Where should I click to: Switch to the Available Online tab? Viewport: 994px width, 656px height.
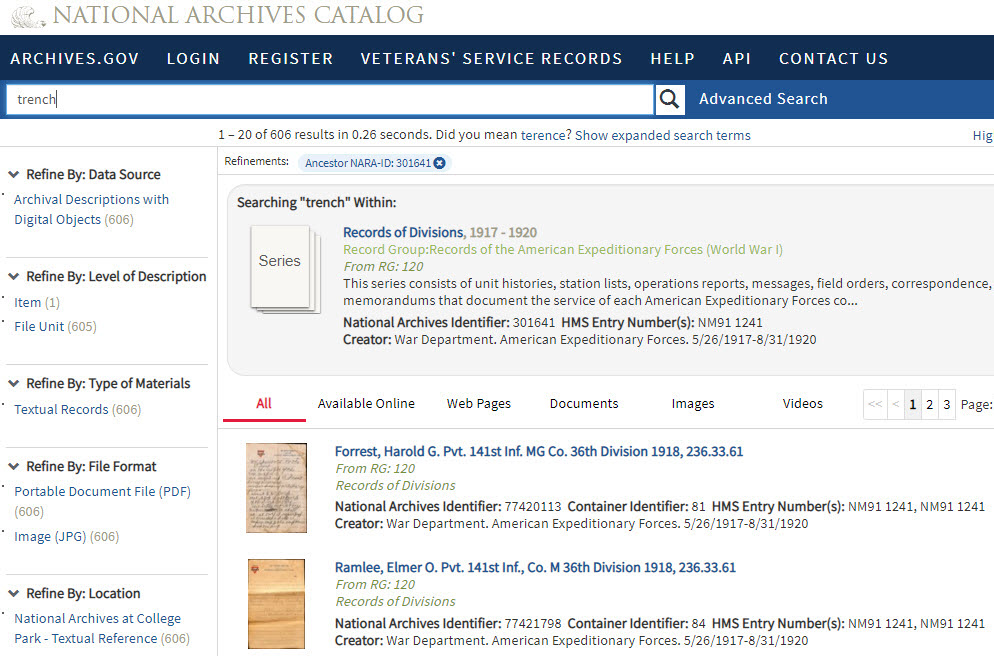click(x=366, y=404)
